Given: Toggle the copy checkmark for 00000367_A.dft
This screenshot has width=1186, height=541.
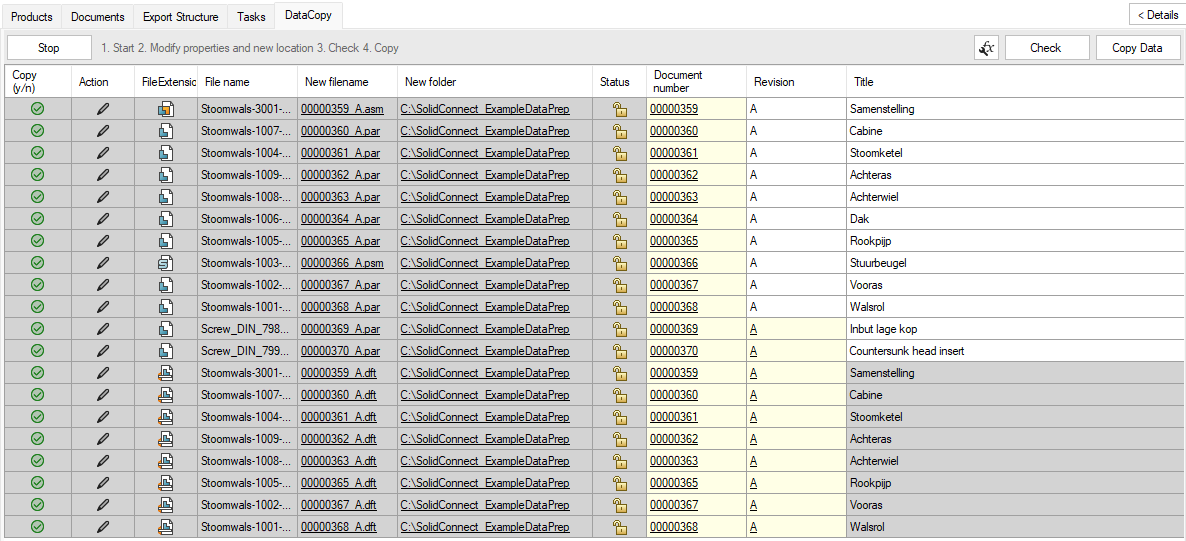Looking at the screenshot, I should point(37,505).
